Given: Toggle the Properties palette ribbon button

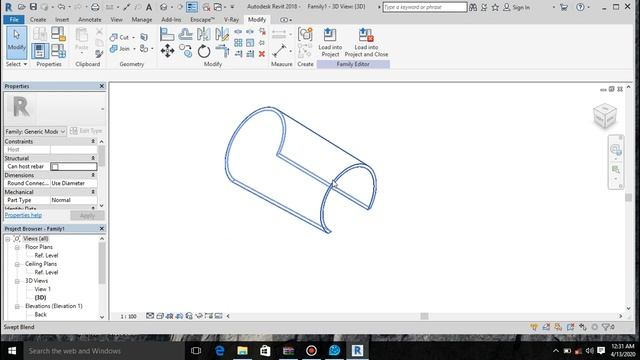Looking at the screenshot, I should pos(40,51).
